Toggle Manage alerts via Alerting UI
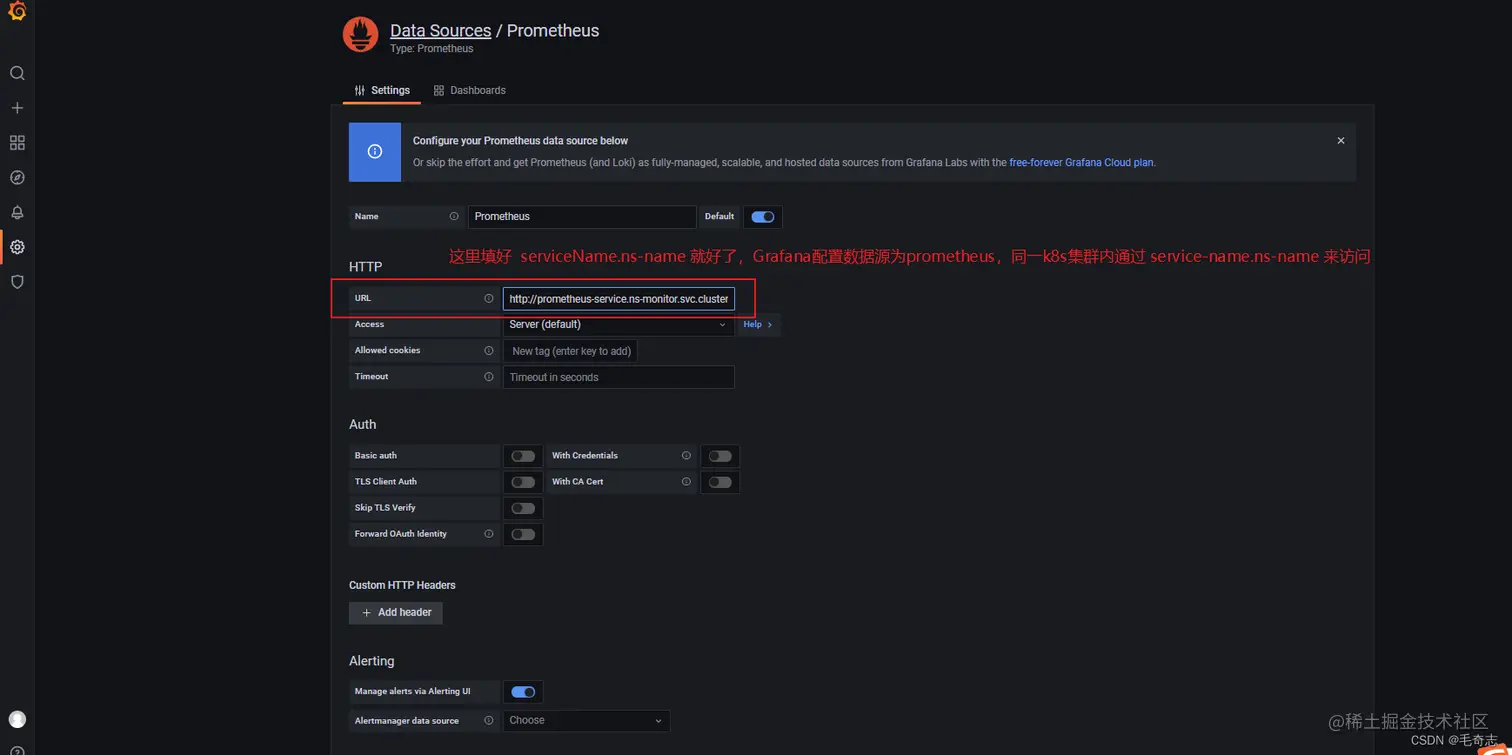The image size is (1512, 755). pyautogui.click(x=523, y=692)
